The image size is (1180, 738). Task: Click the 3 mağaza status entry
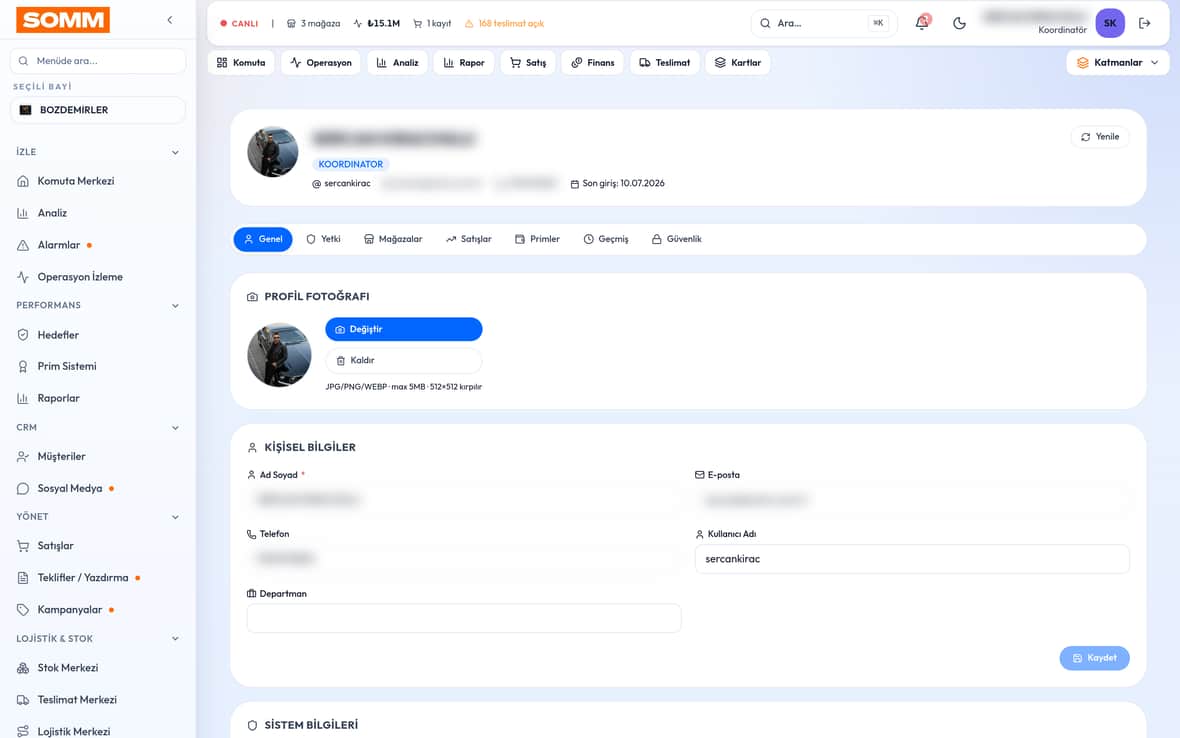coord(314,23)
